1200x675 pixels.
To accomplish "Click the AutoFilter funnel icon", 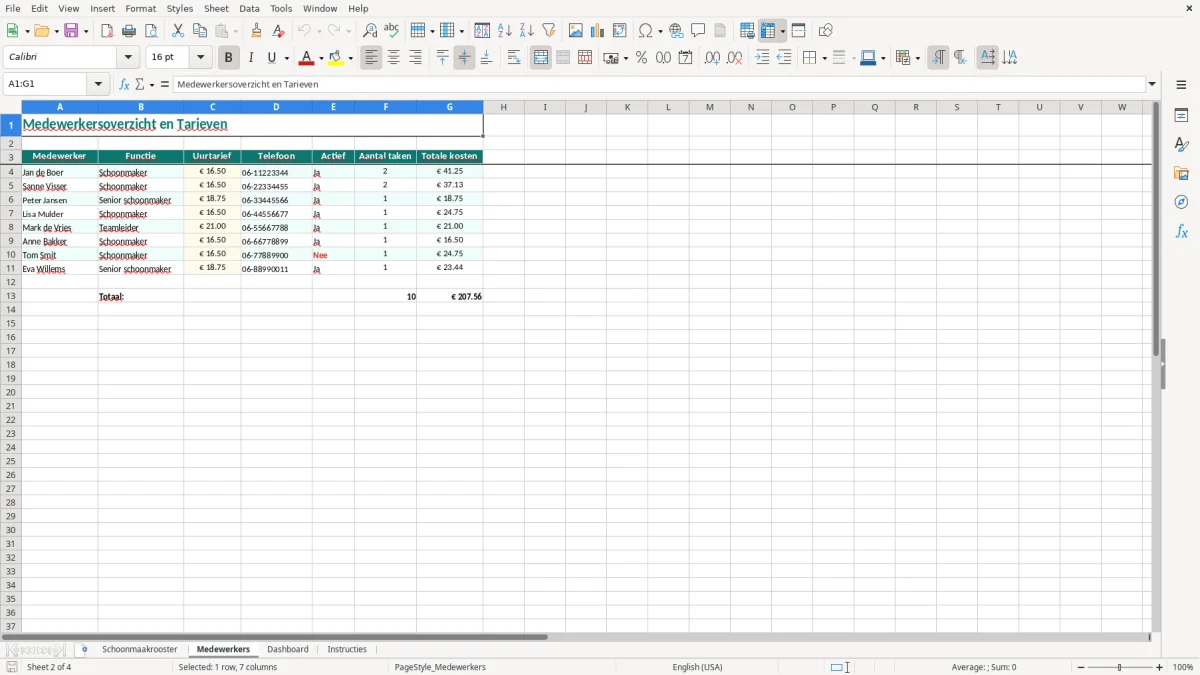I will tap(549, 31).
